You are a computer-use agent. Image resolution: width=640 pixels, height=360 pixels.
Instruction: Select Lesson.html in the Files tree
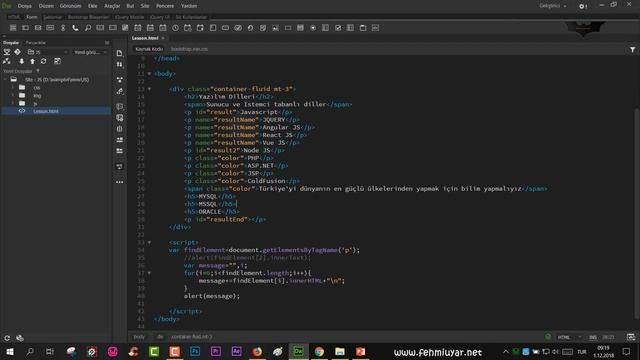[x=56, y=111]
